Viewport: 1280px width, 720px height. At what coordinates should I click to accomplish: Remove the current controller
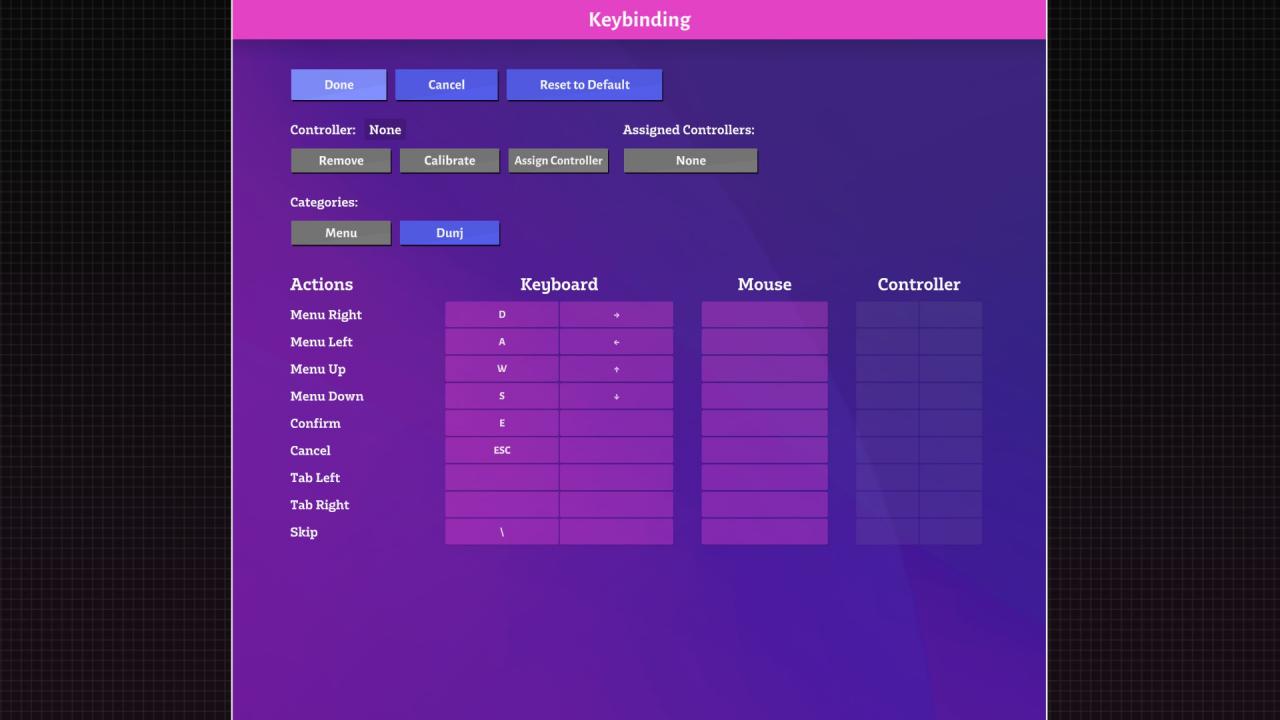(340, 161)
